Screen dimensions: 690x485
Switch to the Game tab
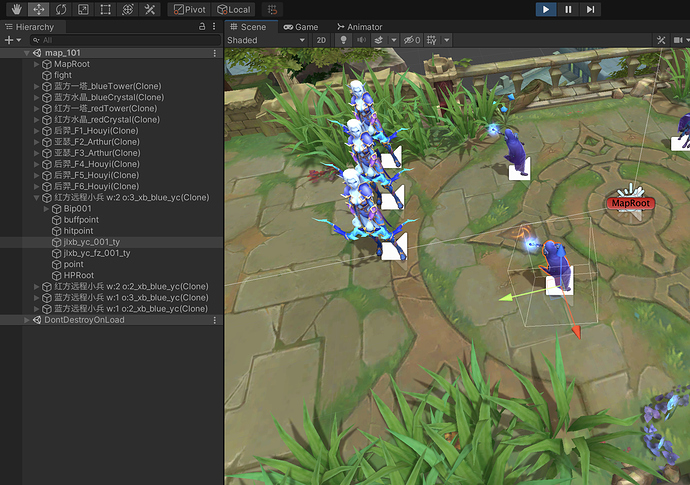[301, 27]
